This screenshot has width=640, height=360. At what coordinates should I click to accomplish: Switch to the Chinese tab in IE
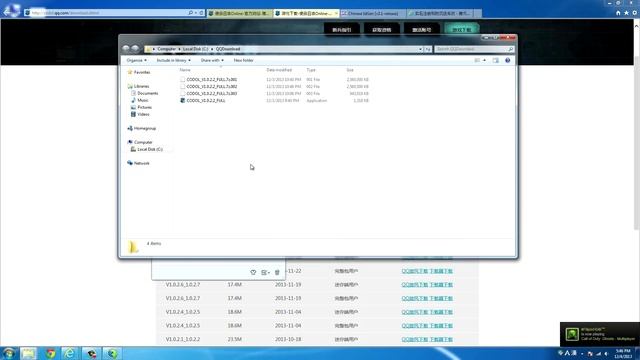(x=373, y=13)
